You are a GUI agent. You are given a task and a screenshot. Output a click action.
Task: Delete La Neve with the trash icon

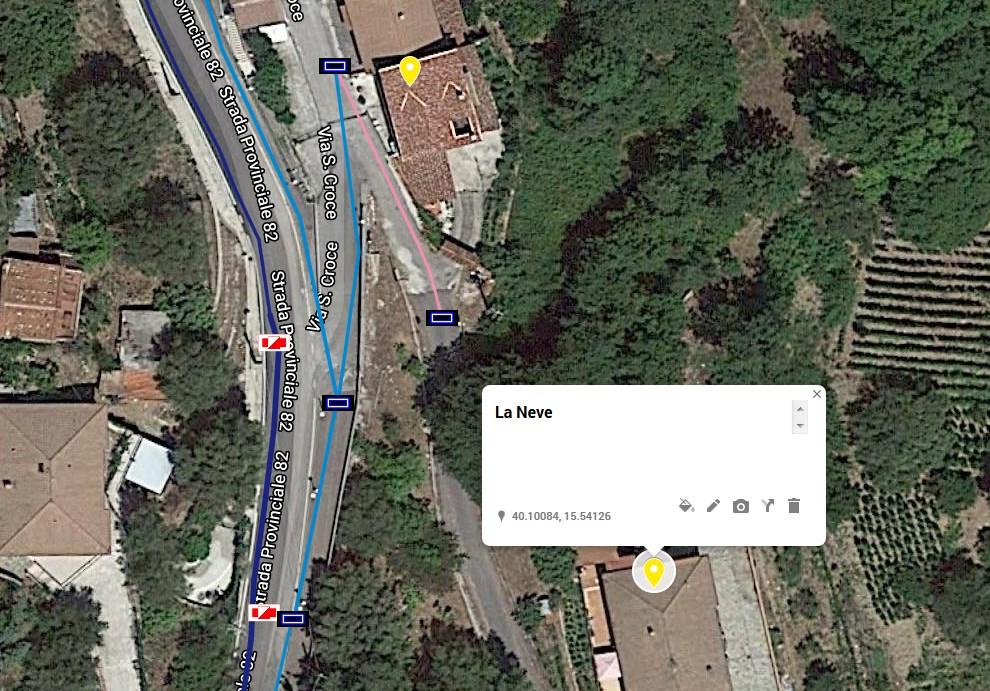(794, 505)
